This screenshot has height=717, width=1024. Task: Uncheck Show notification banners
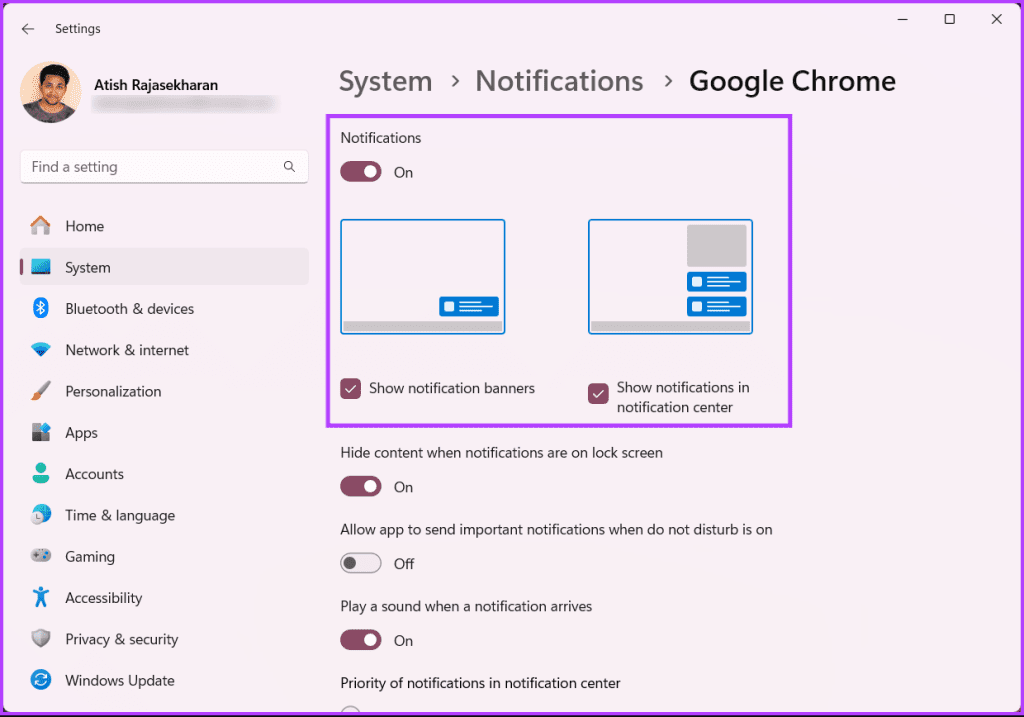pyautogui.click(x=350, y=388)
